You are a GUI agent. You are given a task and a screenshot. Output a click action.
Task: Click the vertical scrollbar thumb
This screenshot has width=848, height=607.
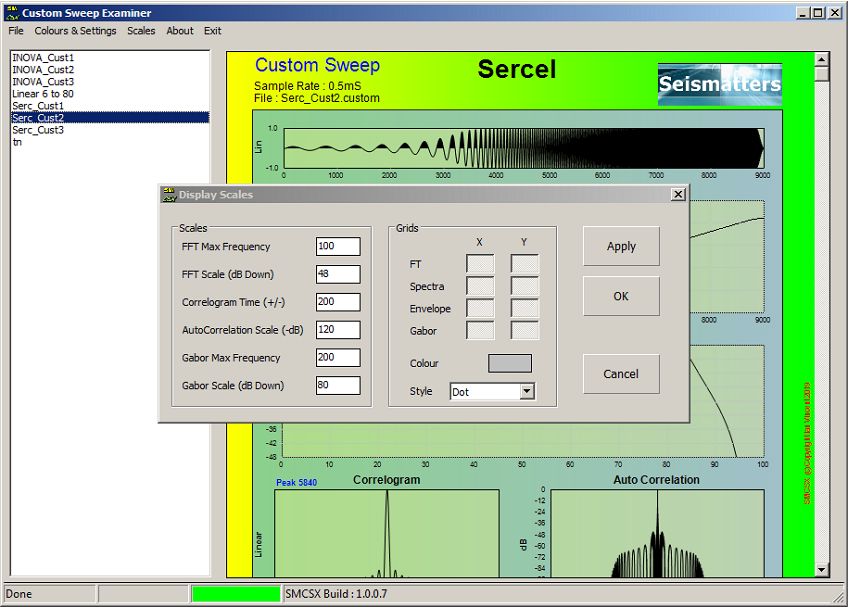tap(822, 74)
